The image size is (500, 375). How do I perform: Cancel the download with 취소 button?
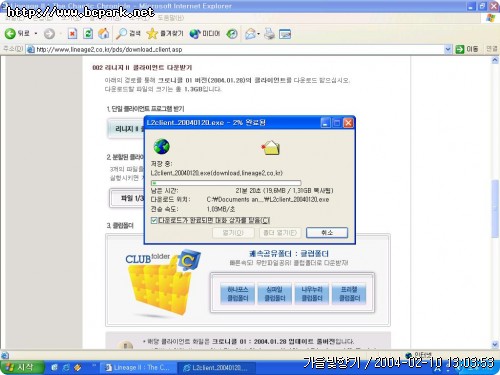coord(327,233)
